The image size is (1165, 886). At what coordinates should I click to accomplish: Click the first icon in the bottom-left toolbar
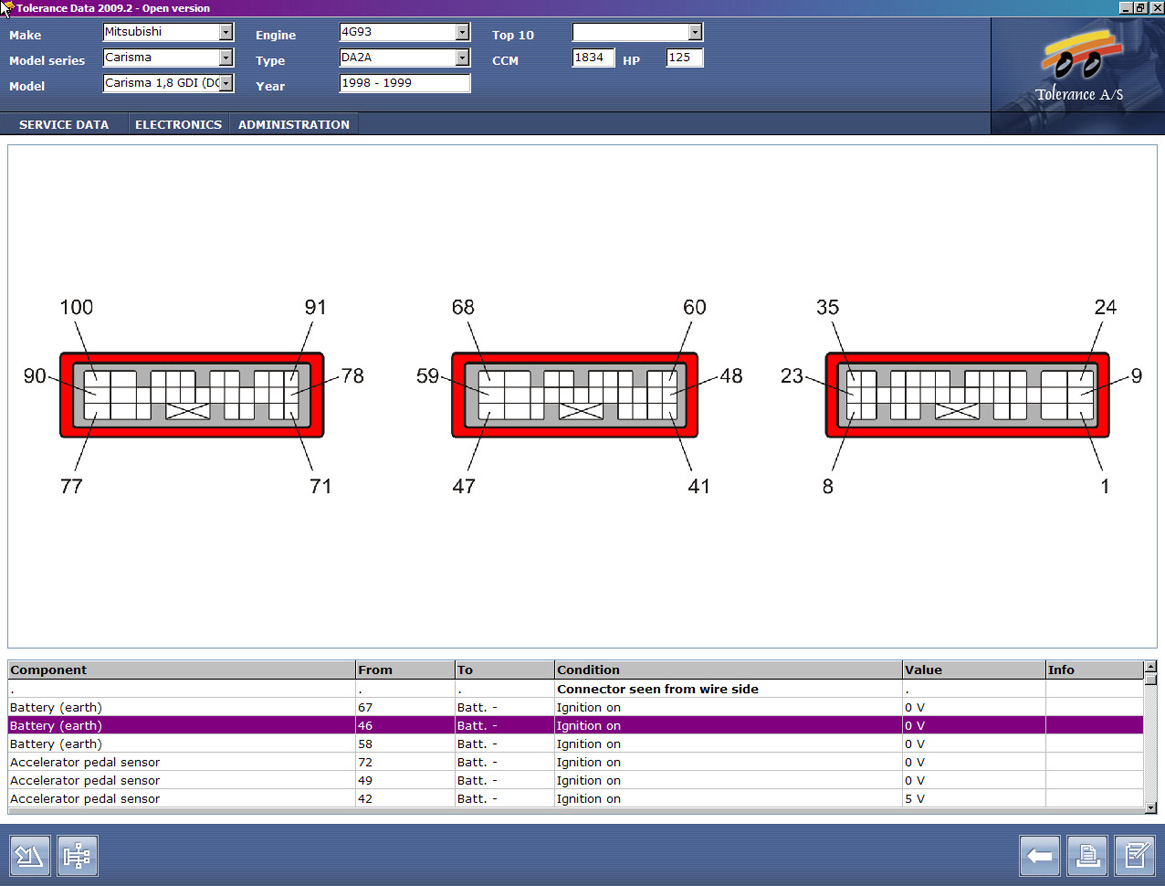(x=29, y=856)
